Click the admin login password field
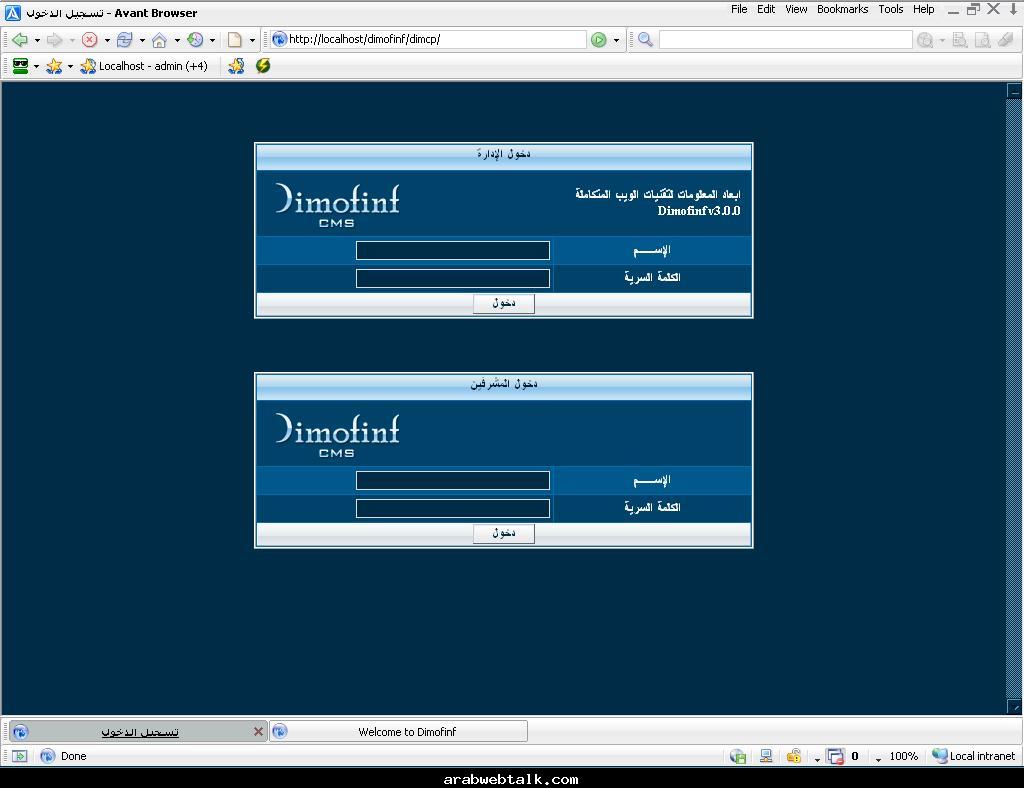The width and height of the screenshot is (1024, 788). click(453, 279)
